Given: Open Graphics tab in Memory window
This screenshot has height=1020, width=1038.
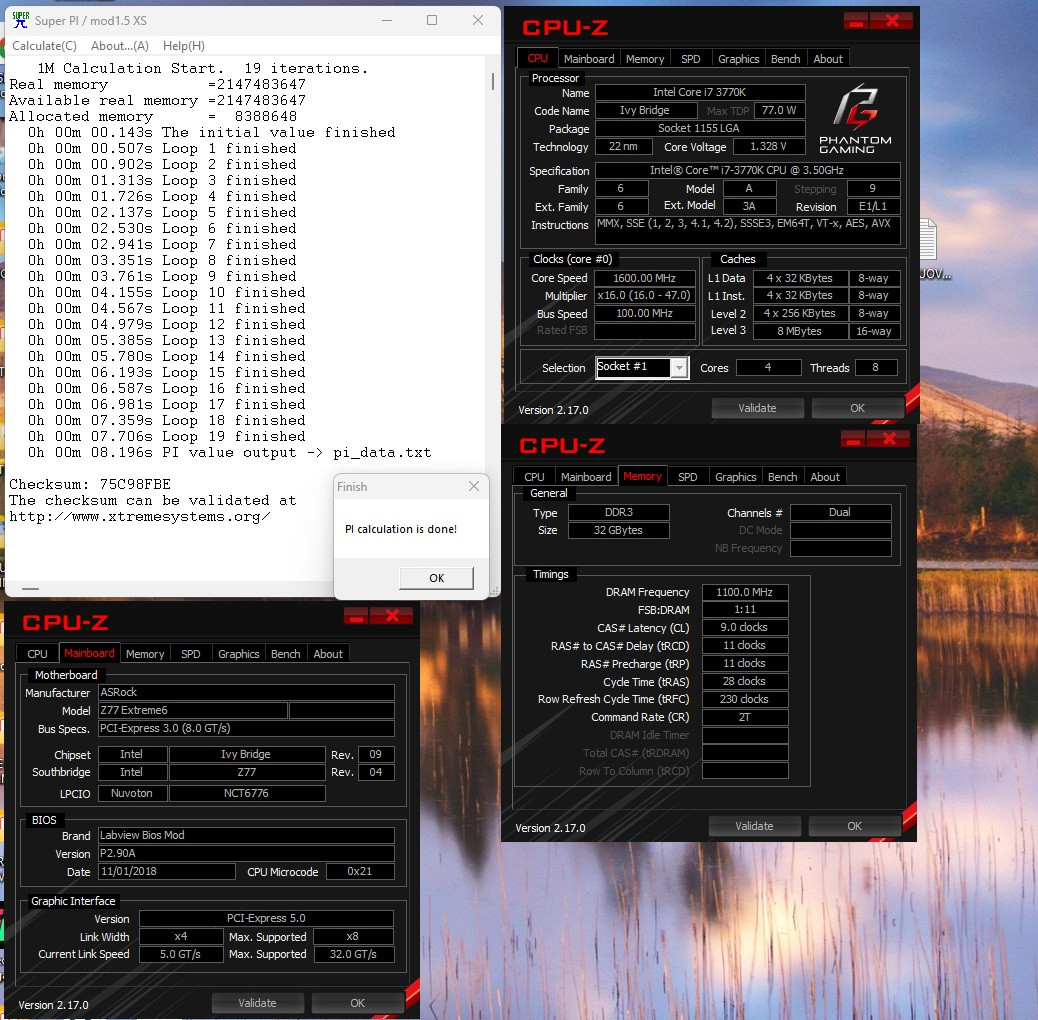Looking at the screenshot, I should tap(735, 477).
